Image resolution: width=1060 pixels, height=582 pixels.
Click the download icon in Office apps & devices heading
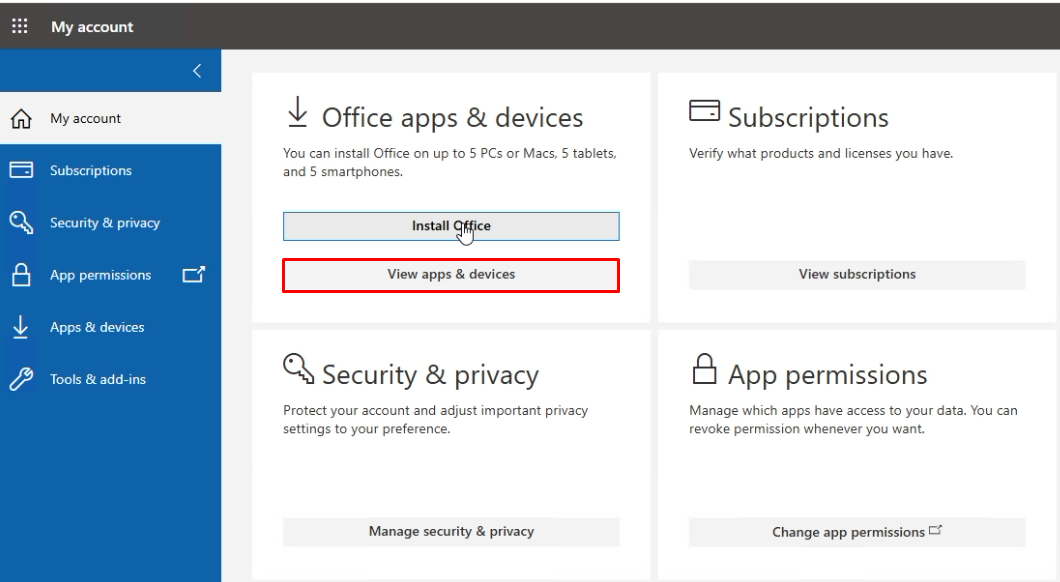point(297,112)
